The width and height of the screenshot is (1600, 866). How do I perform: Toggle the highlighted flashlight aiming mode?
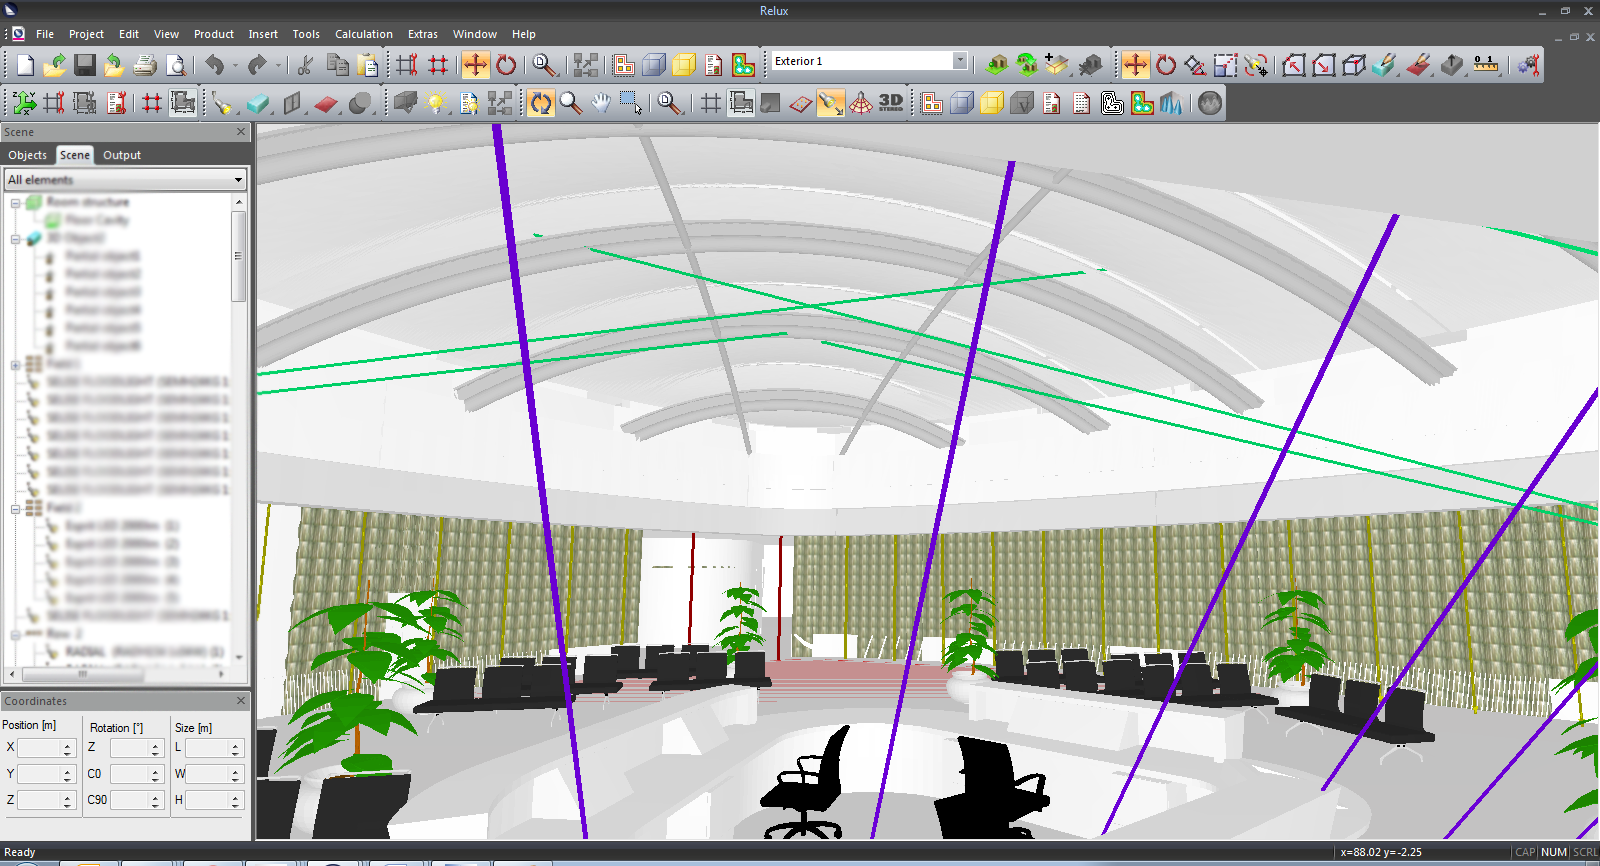[x=830, y=103]
